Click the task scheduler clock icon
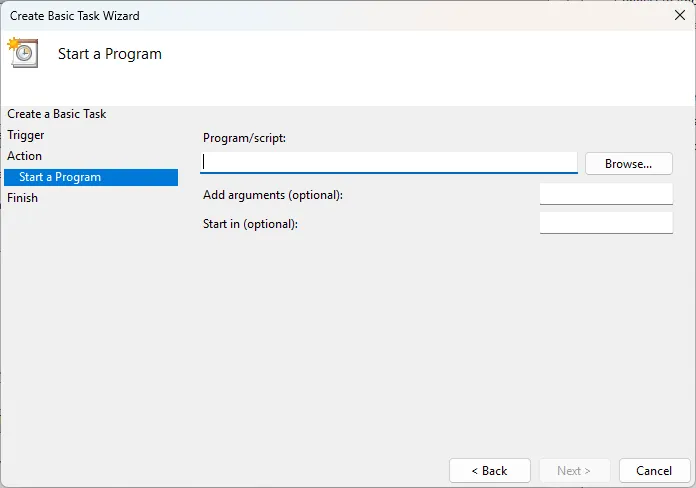This screenshot has height=488, width=696. point(23,53)
